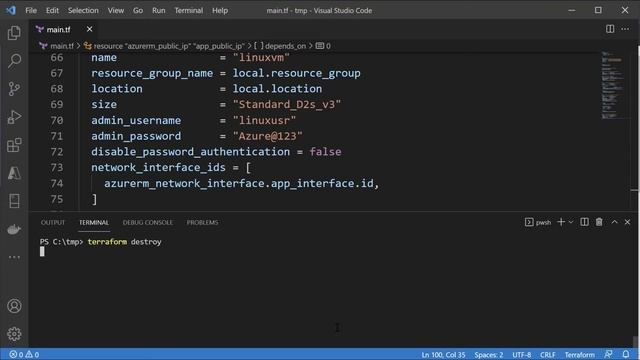640x360 pixels.
Task: Close the main.tf tab
Action: pos(89,29)
